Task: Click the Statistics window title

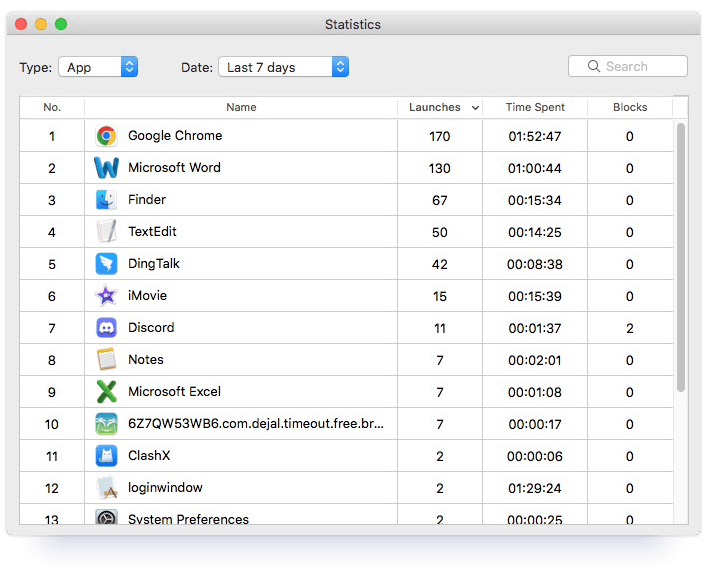Action: point(353,24)
